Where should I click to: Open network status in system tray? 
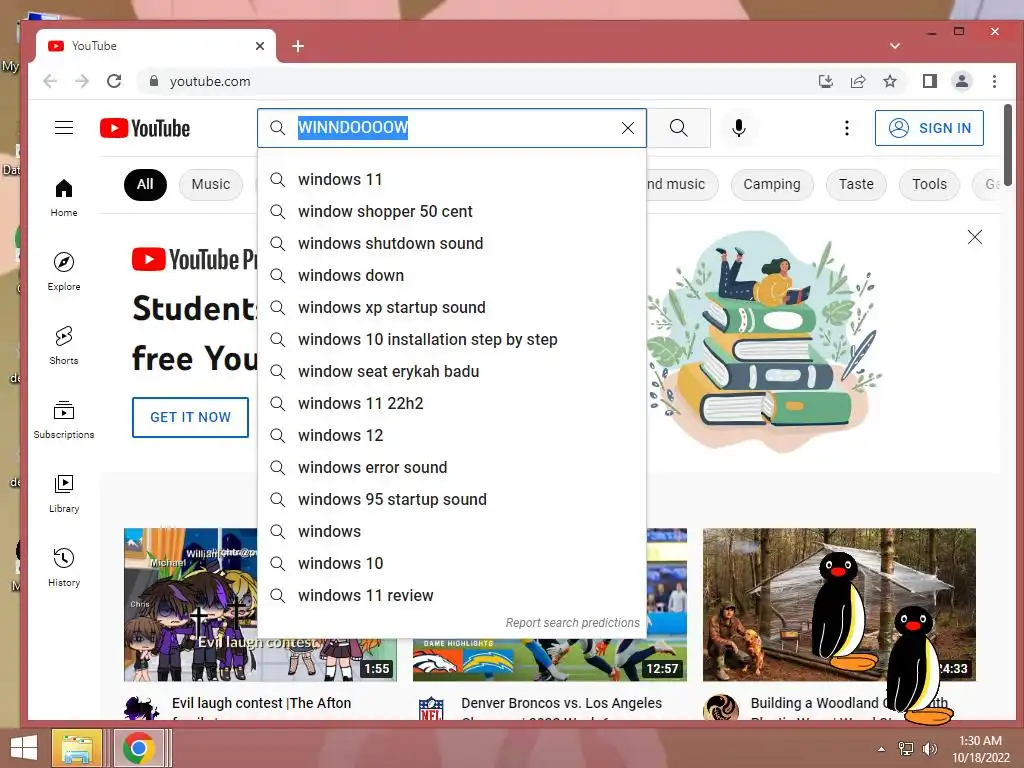pos(906,748)
